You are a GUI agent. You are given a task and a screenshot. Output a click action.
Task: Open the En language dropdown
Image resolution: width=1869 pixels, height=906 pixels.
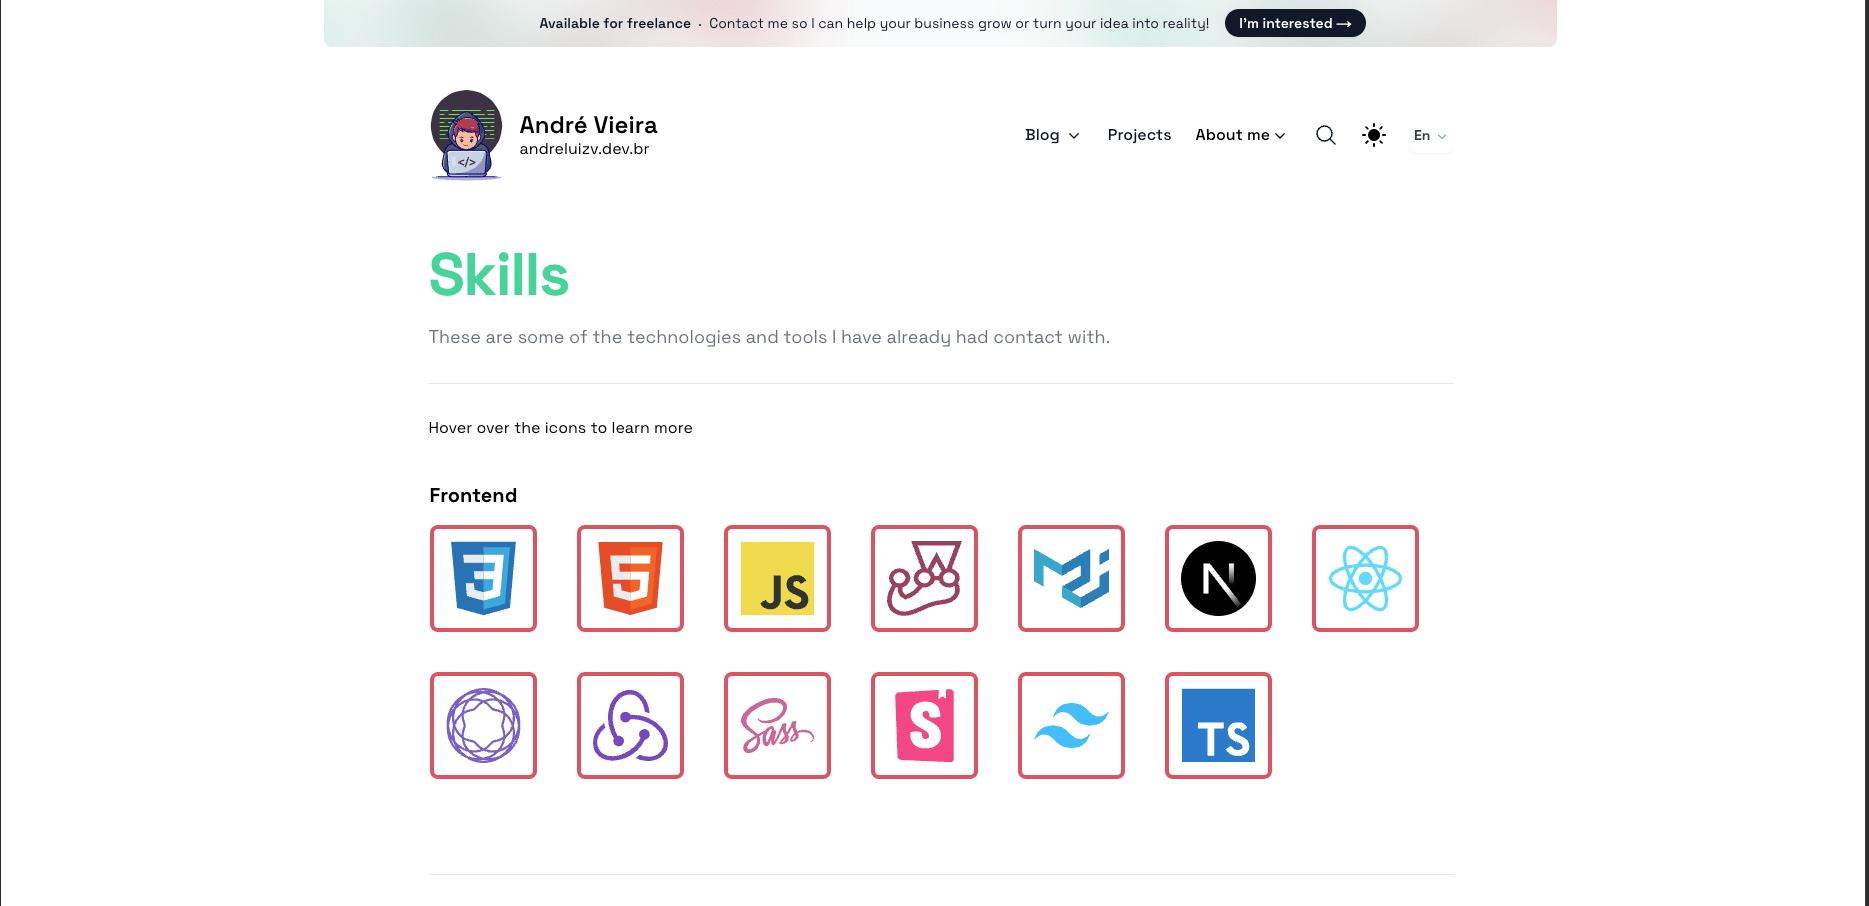(1430, 135)
